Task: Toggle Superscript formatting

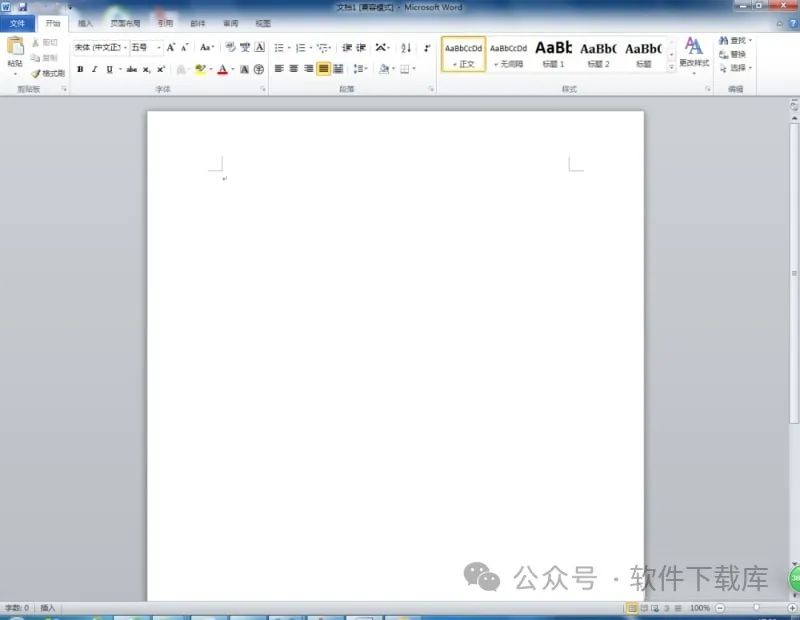Action: 161,69
